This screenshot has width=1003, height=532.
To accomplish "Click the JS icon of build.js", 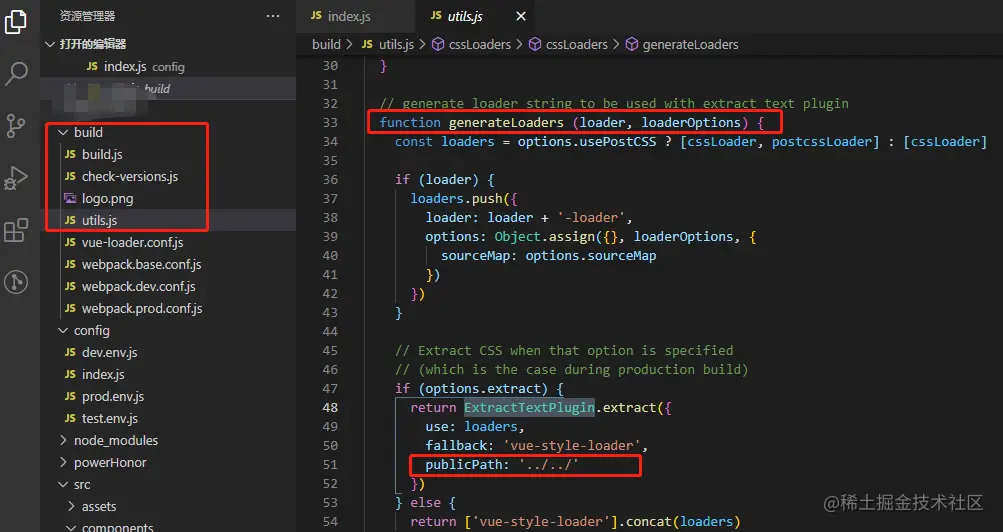I will click(70, 154).
